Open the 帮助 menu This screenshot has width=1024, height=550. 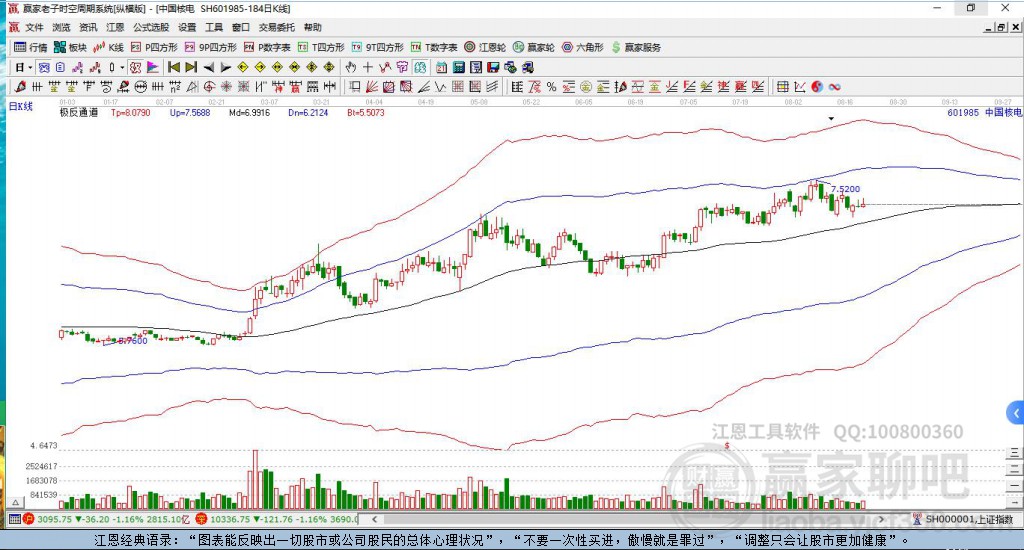tap(313, 27)
